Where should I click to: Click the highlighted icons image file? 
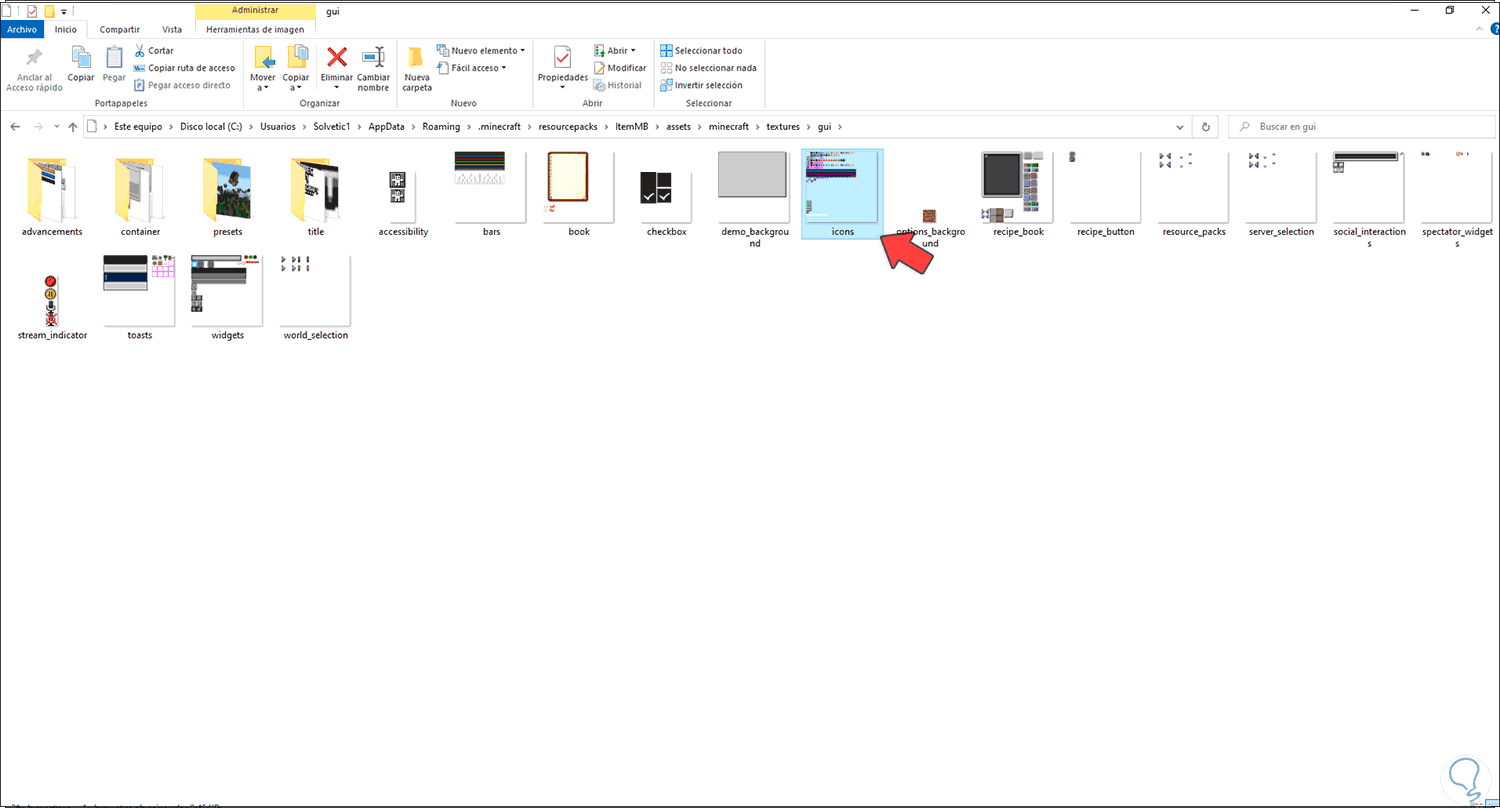843,196
